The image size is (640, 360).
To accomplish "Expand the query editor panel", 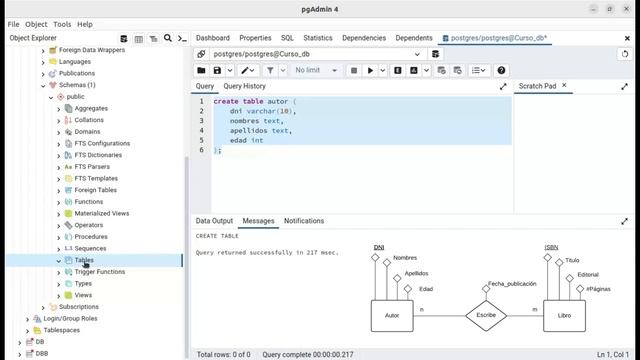I will [x=503, y=87].
